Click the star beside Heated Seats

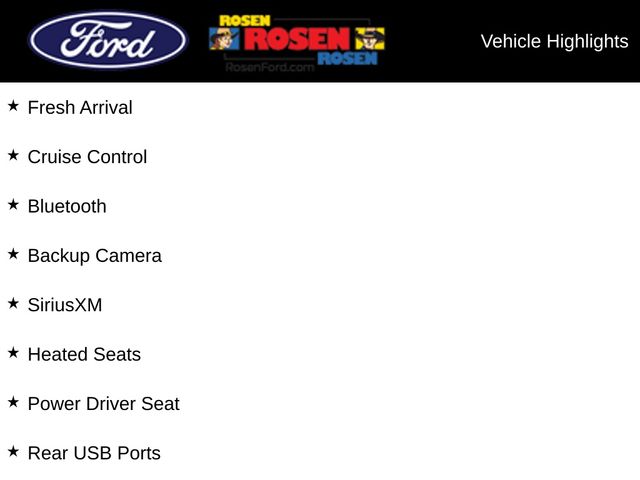pos(13,352)
